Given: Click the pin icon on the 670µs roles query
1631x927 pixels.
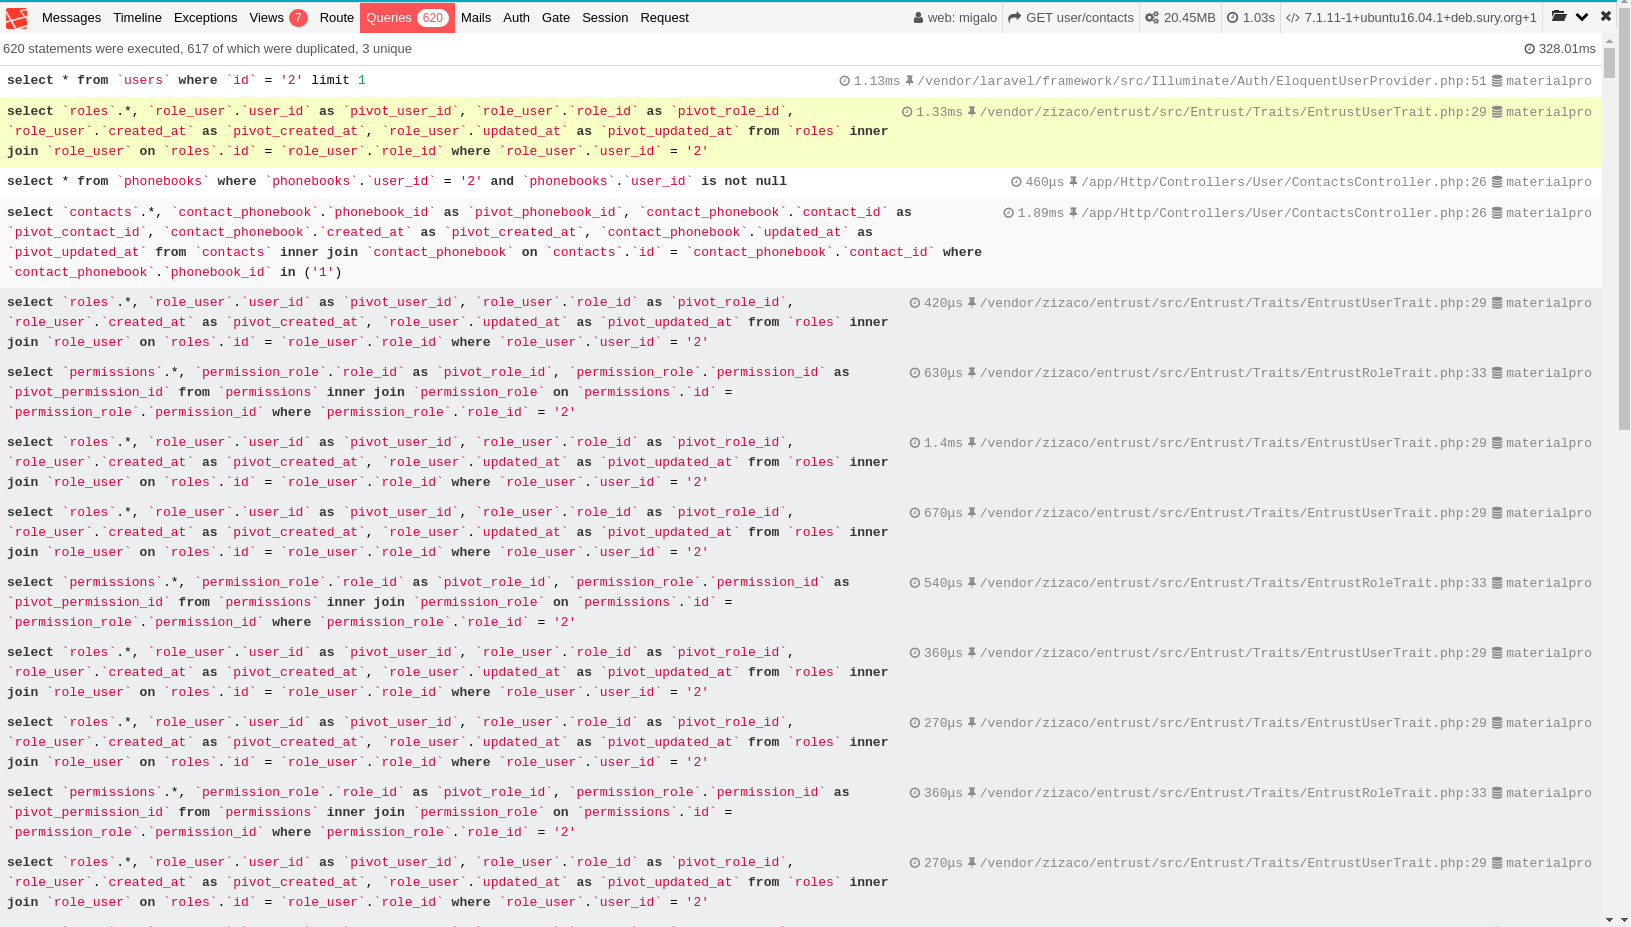Looking at the screenshot, I should point(972,513).
